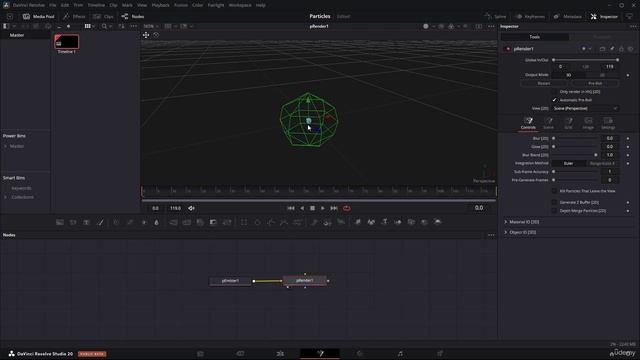Click the Restart button

click(x=544, y=83)
